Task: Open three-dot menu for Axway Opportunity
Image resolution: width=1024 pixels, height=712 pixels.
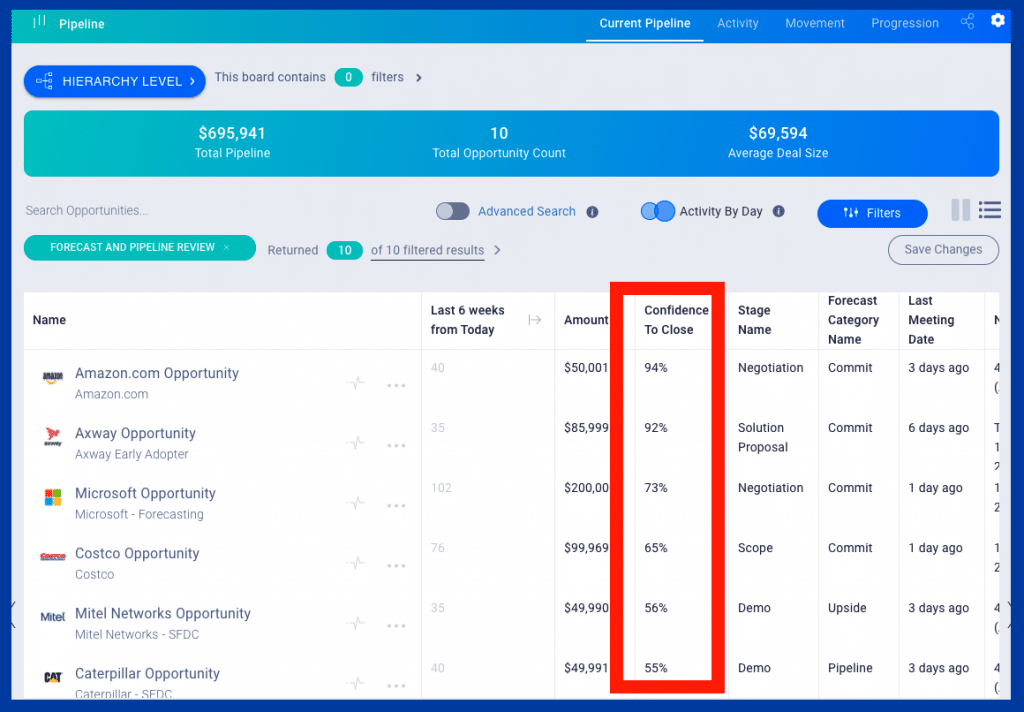Action: [x=396, y=445]
